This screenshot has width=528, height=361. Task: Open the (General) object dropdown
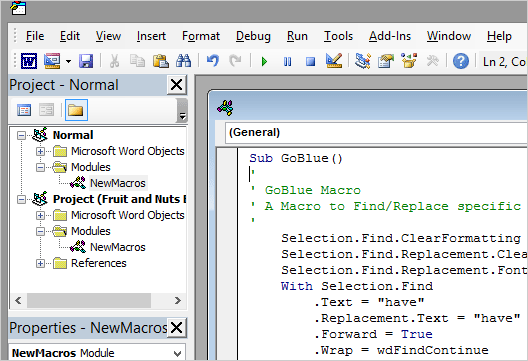[x=376, y=132]
